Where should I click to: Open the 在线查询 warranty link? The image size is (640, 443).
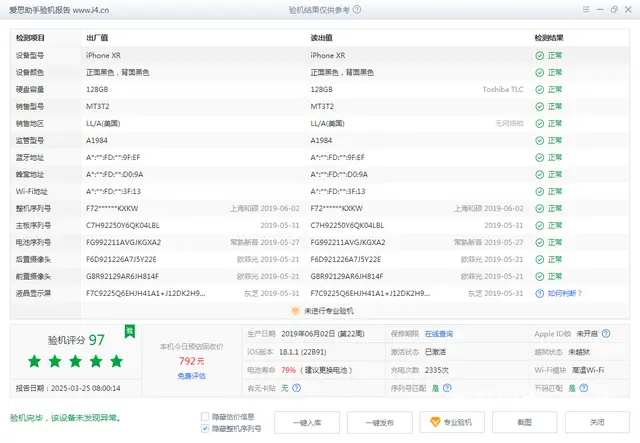(x=438, y=334)
